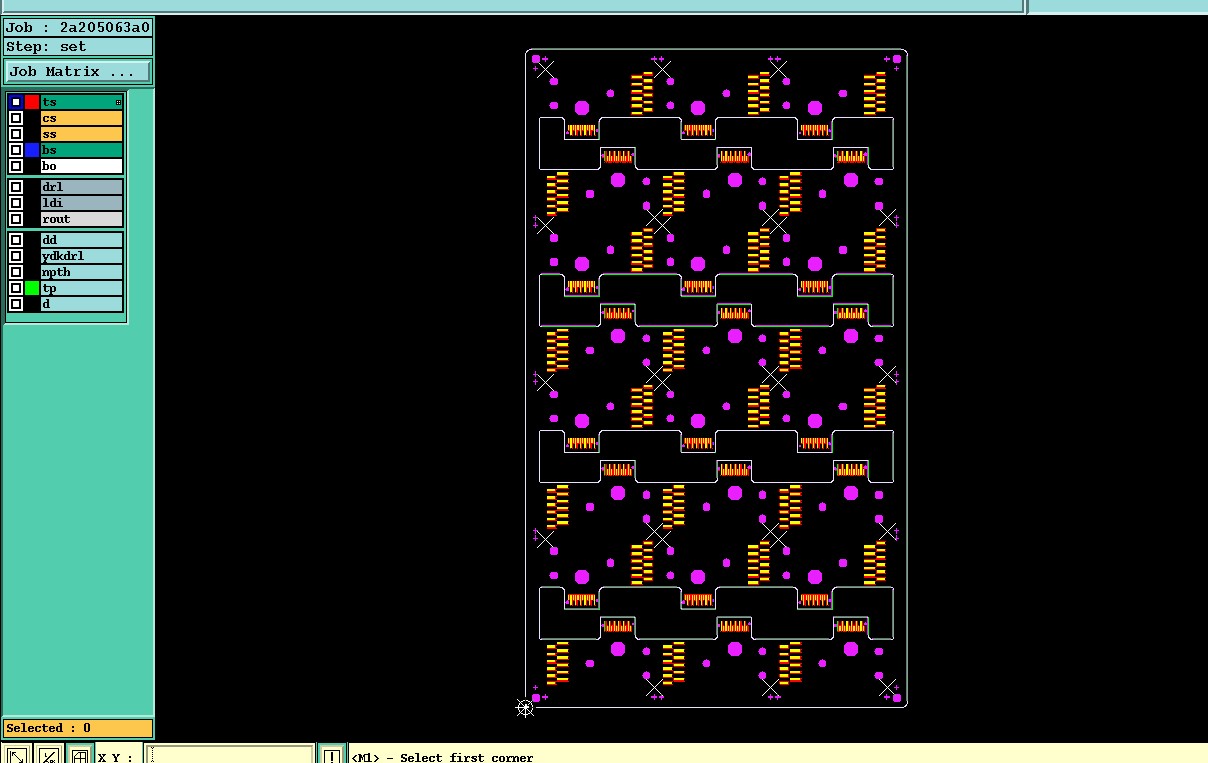Toggle the ydkdrl layer checkbox
Image resolution: width=1208 pixels, height=763 pixels.
16,256
